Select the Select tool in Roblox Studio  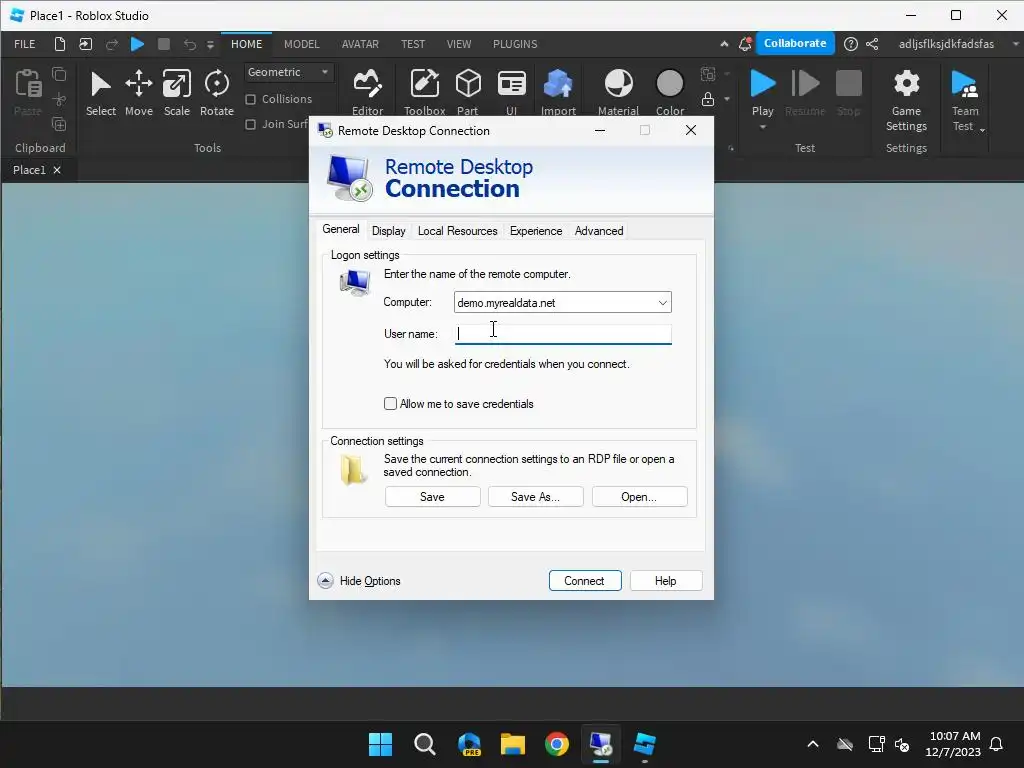[101, 93]
